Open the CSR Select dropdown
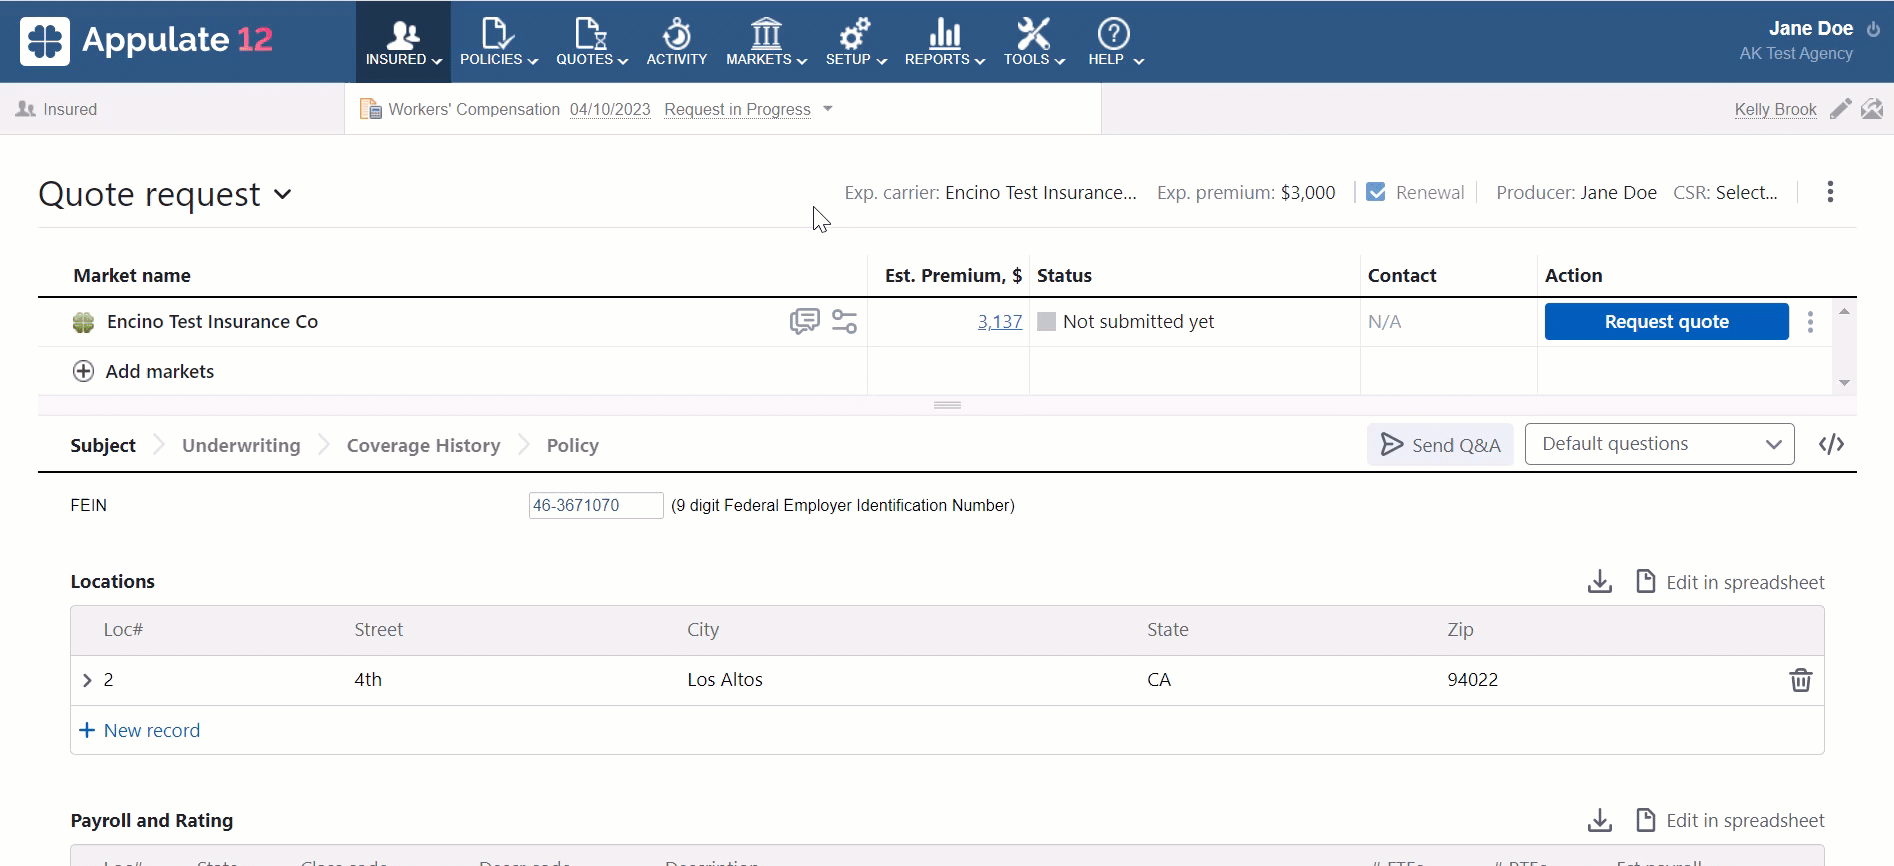This screenshot has height=866, width=1894. click(1746, 192)
